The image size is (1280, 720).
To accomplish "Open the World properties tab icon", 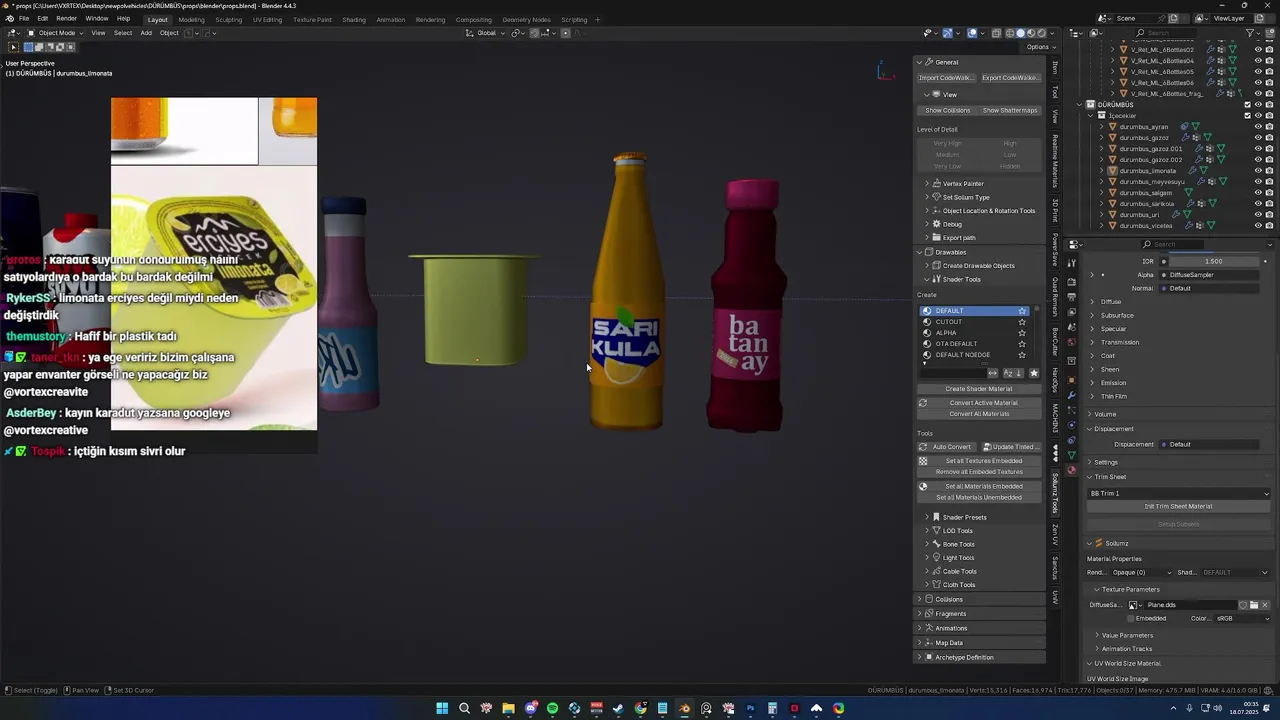I will pyautogui.click(x=1071, y=342).
